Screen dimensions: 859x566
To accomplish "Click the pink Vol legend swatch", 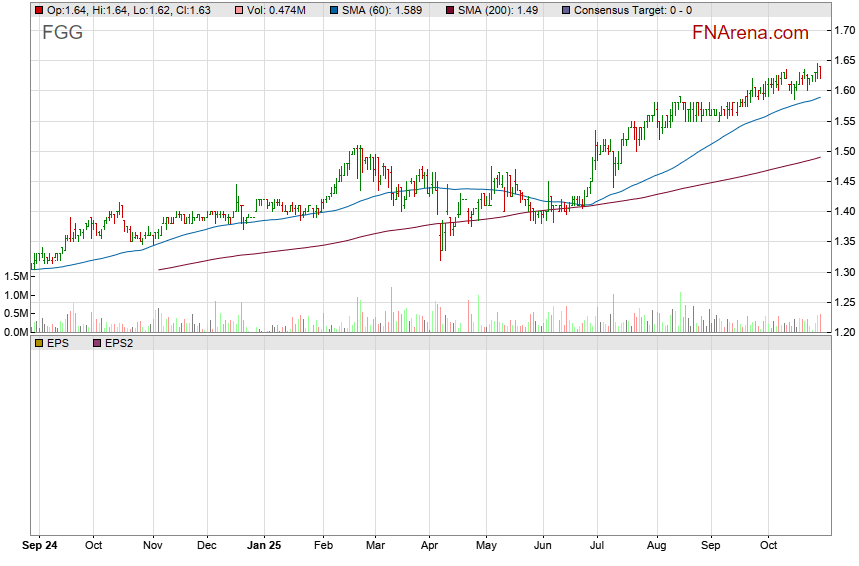I will pos(239,10).
